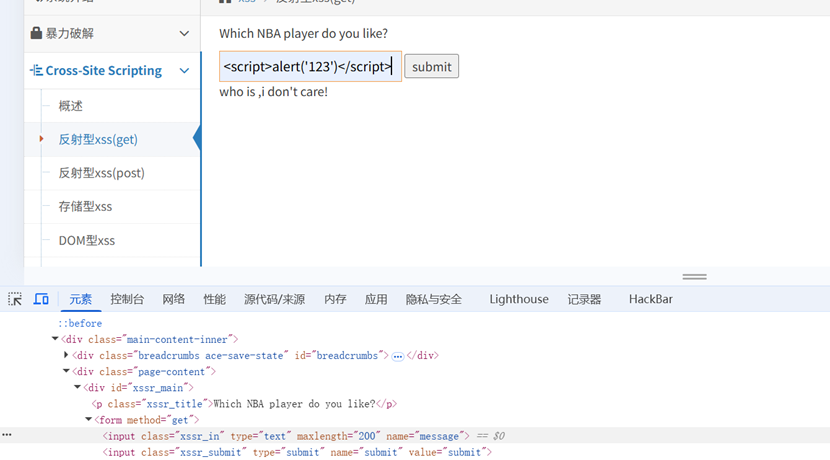
Task: Open the 存储型xss sidebar link
Action: 85,206
